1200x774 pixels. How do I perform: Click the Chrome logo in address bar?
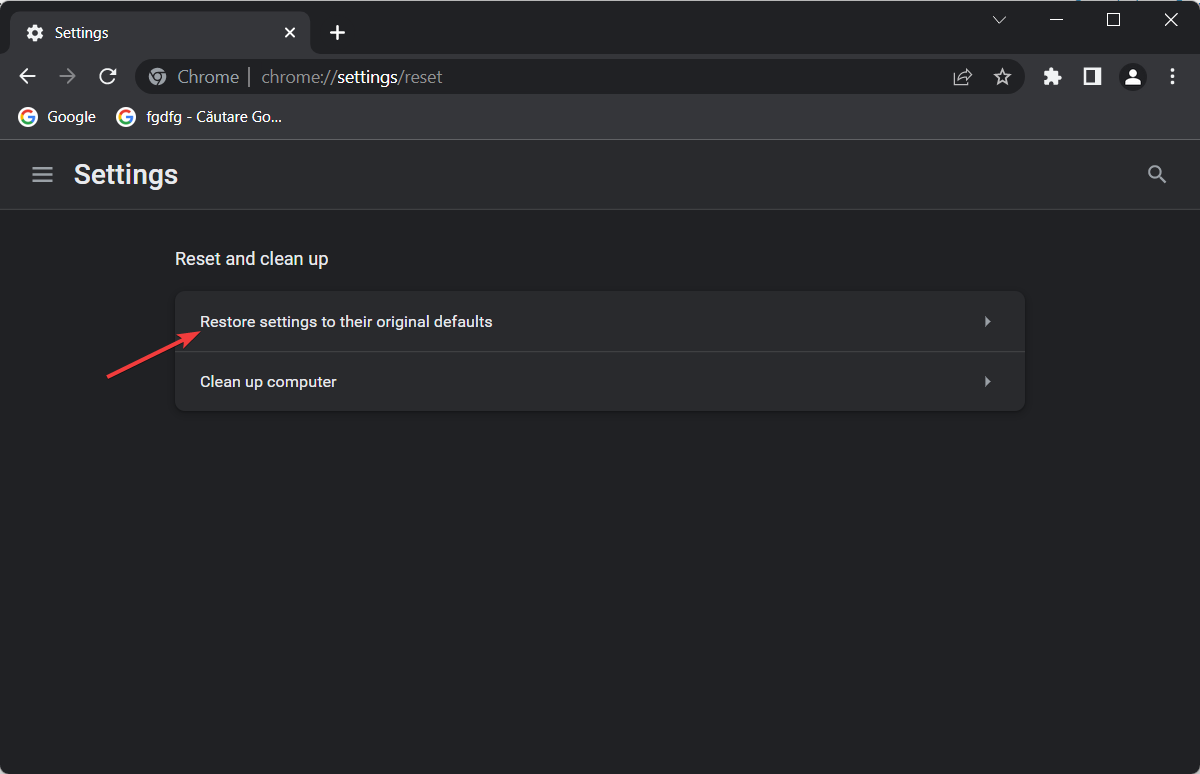(x=157, y=76)
